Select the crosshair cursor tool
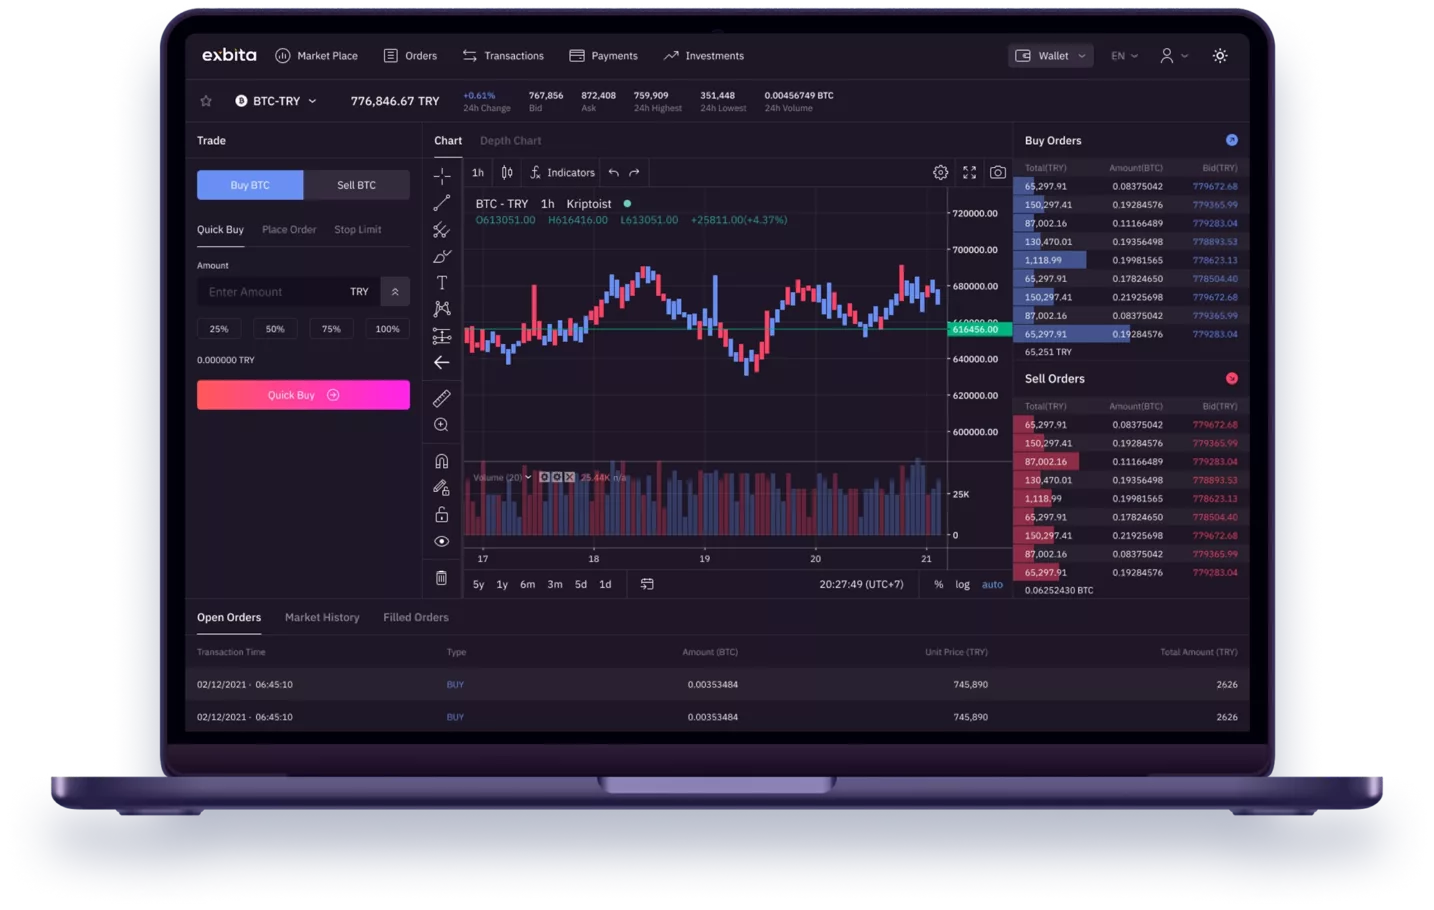The width and height of the screenshot is (1434, 910). [441, 176]
